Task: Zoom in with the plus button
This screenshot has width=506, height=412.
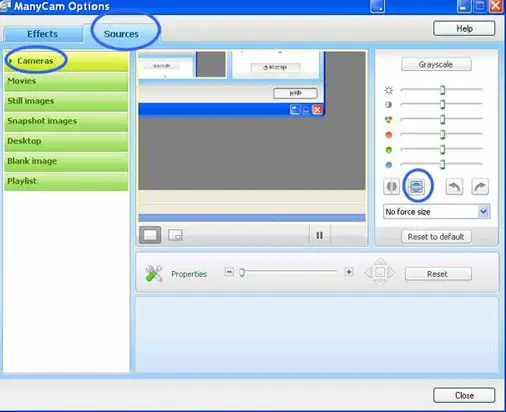Action: [349, 272]
